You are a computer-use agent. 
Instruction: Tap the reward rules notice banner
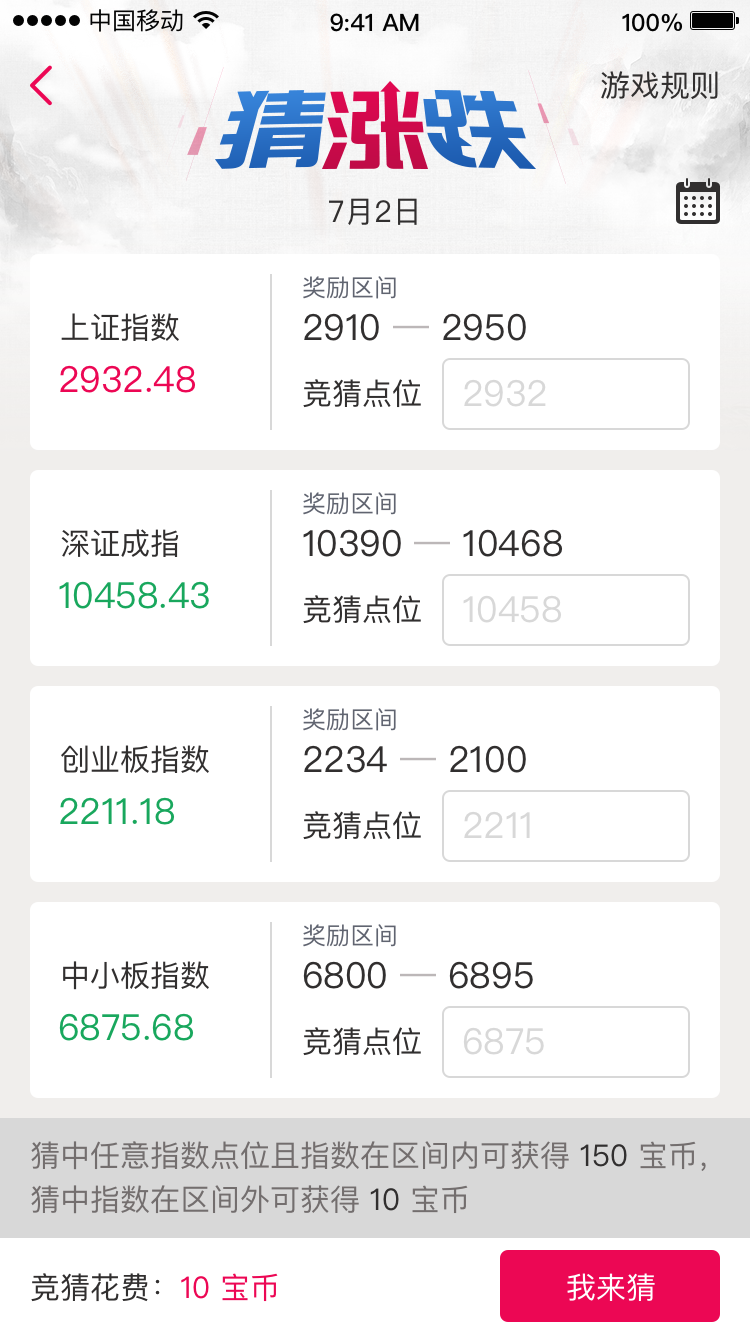(x=375, y=1178)
